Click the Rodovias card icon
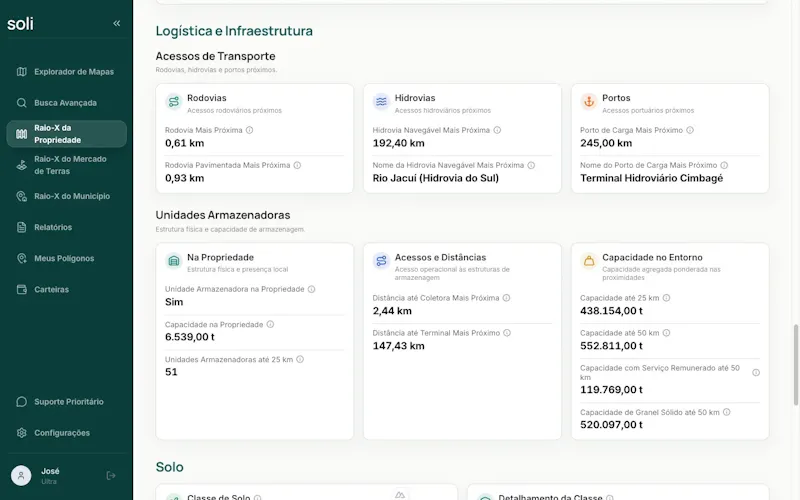 (x=173, y=102)
